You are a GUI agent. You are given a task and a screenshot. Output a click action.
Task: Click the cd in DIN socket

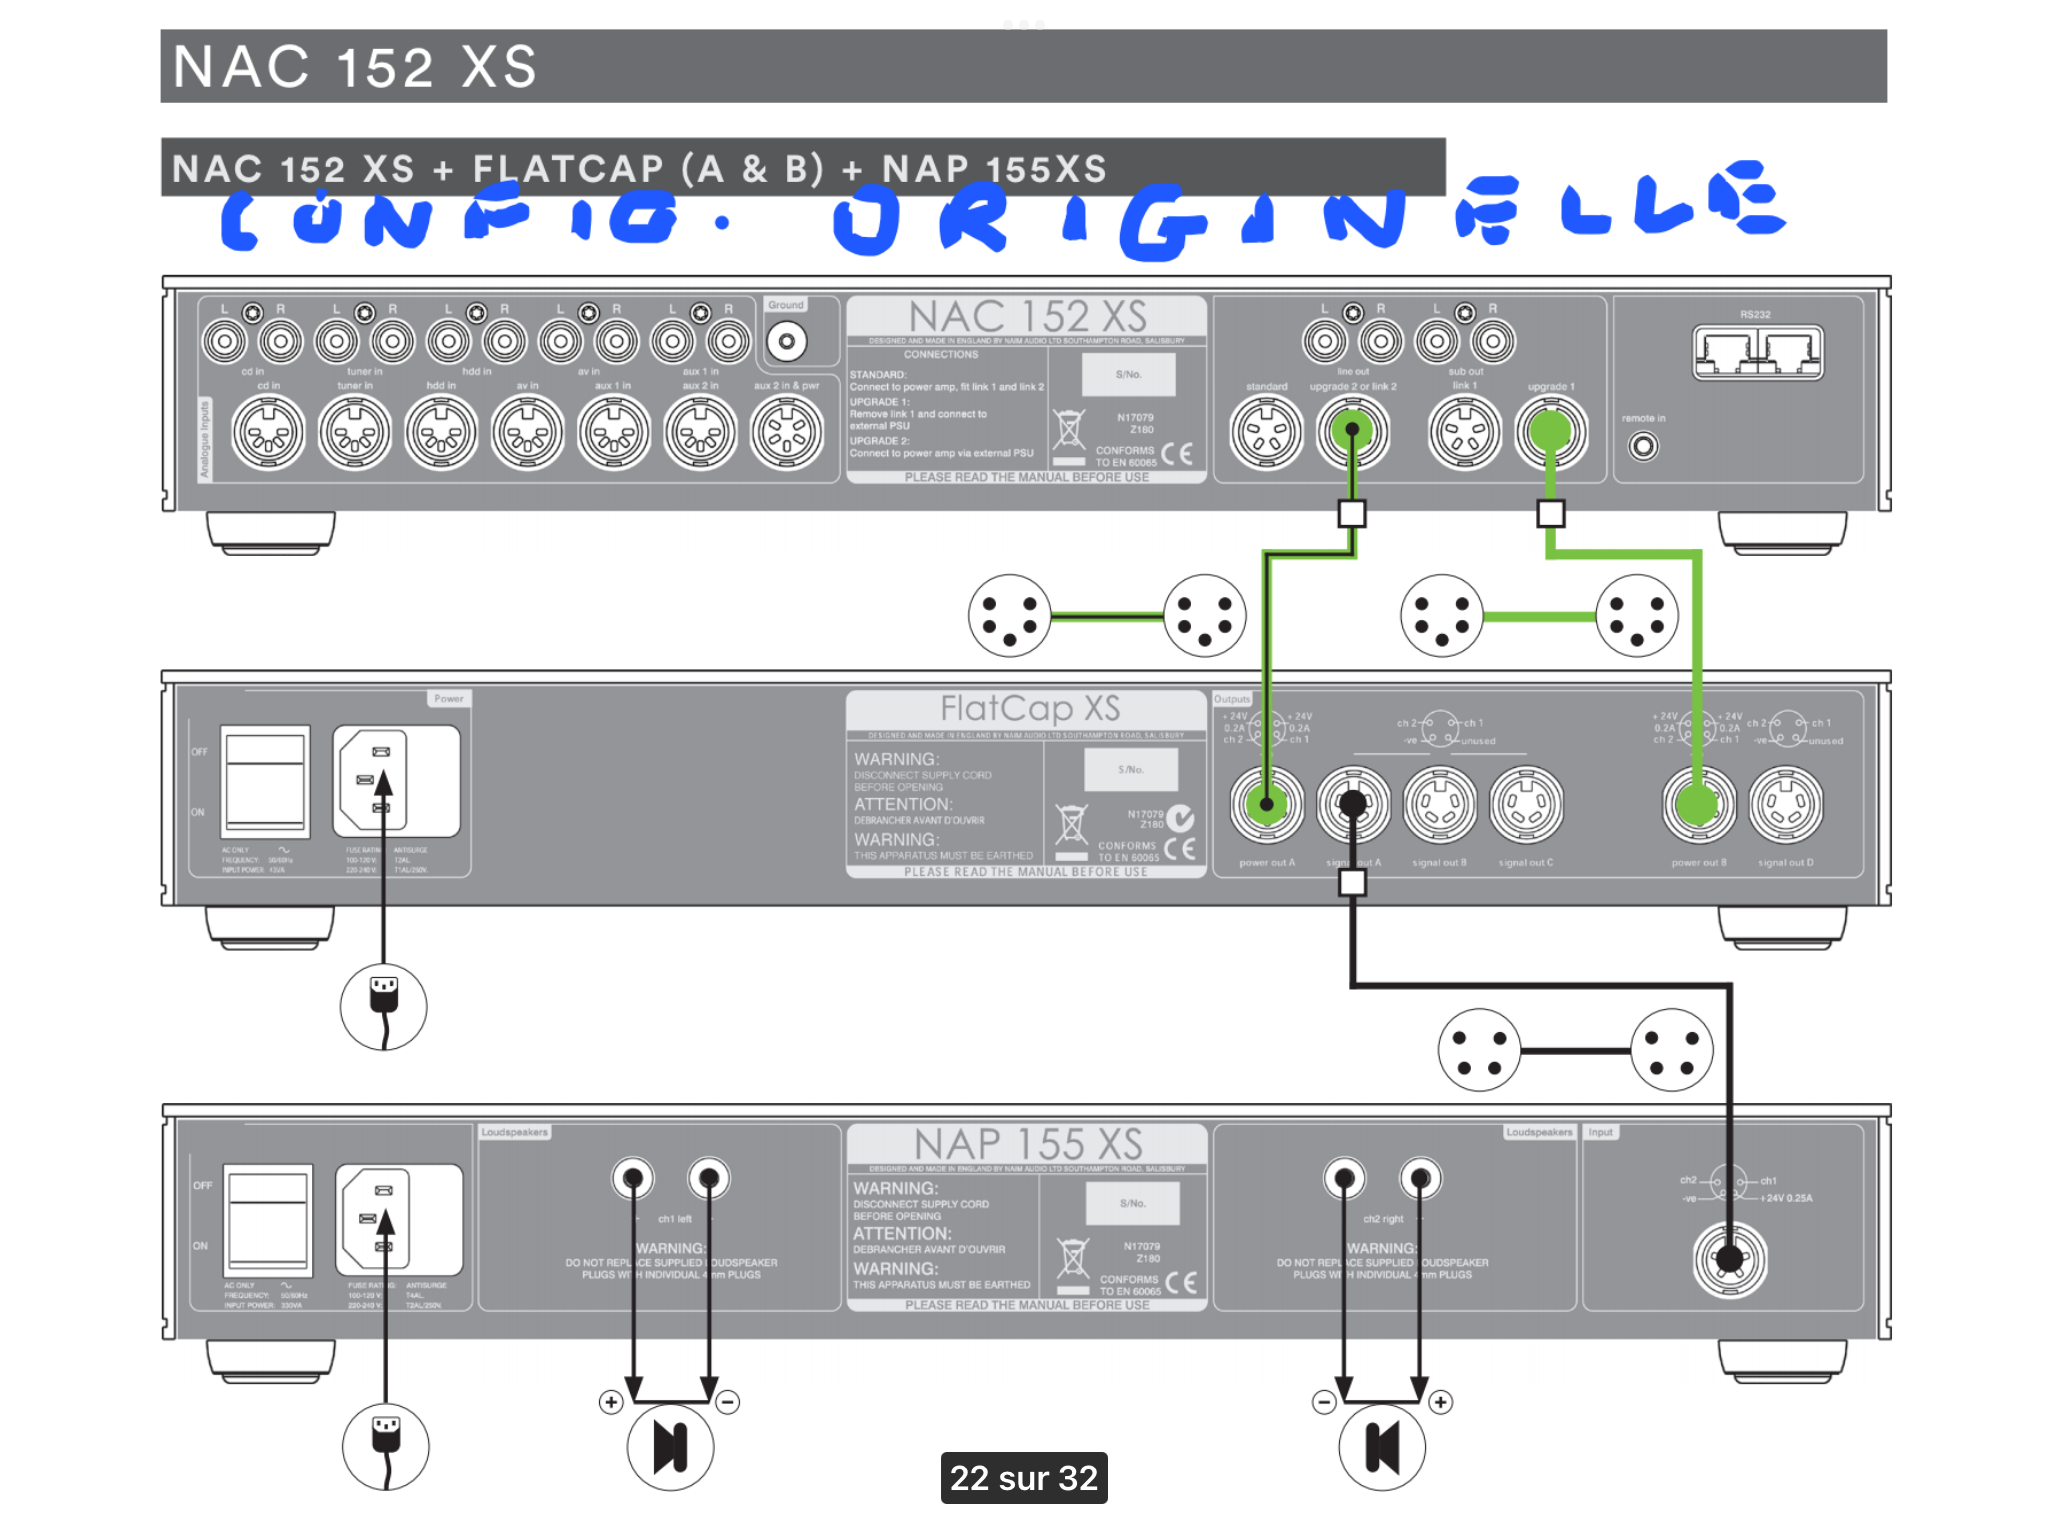[x=268, y=432]
